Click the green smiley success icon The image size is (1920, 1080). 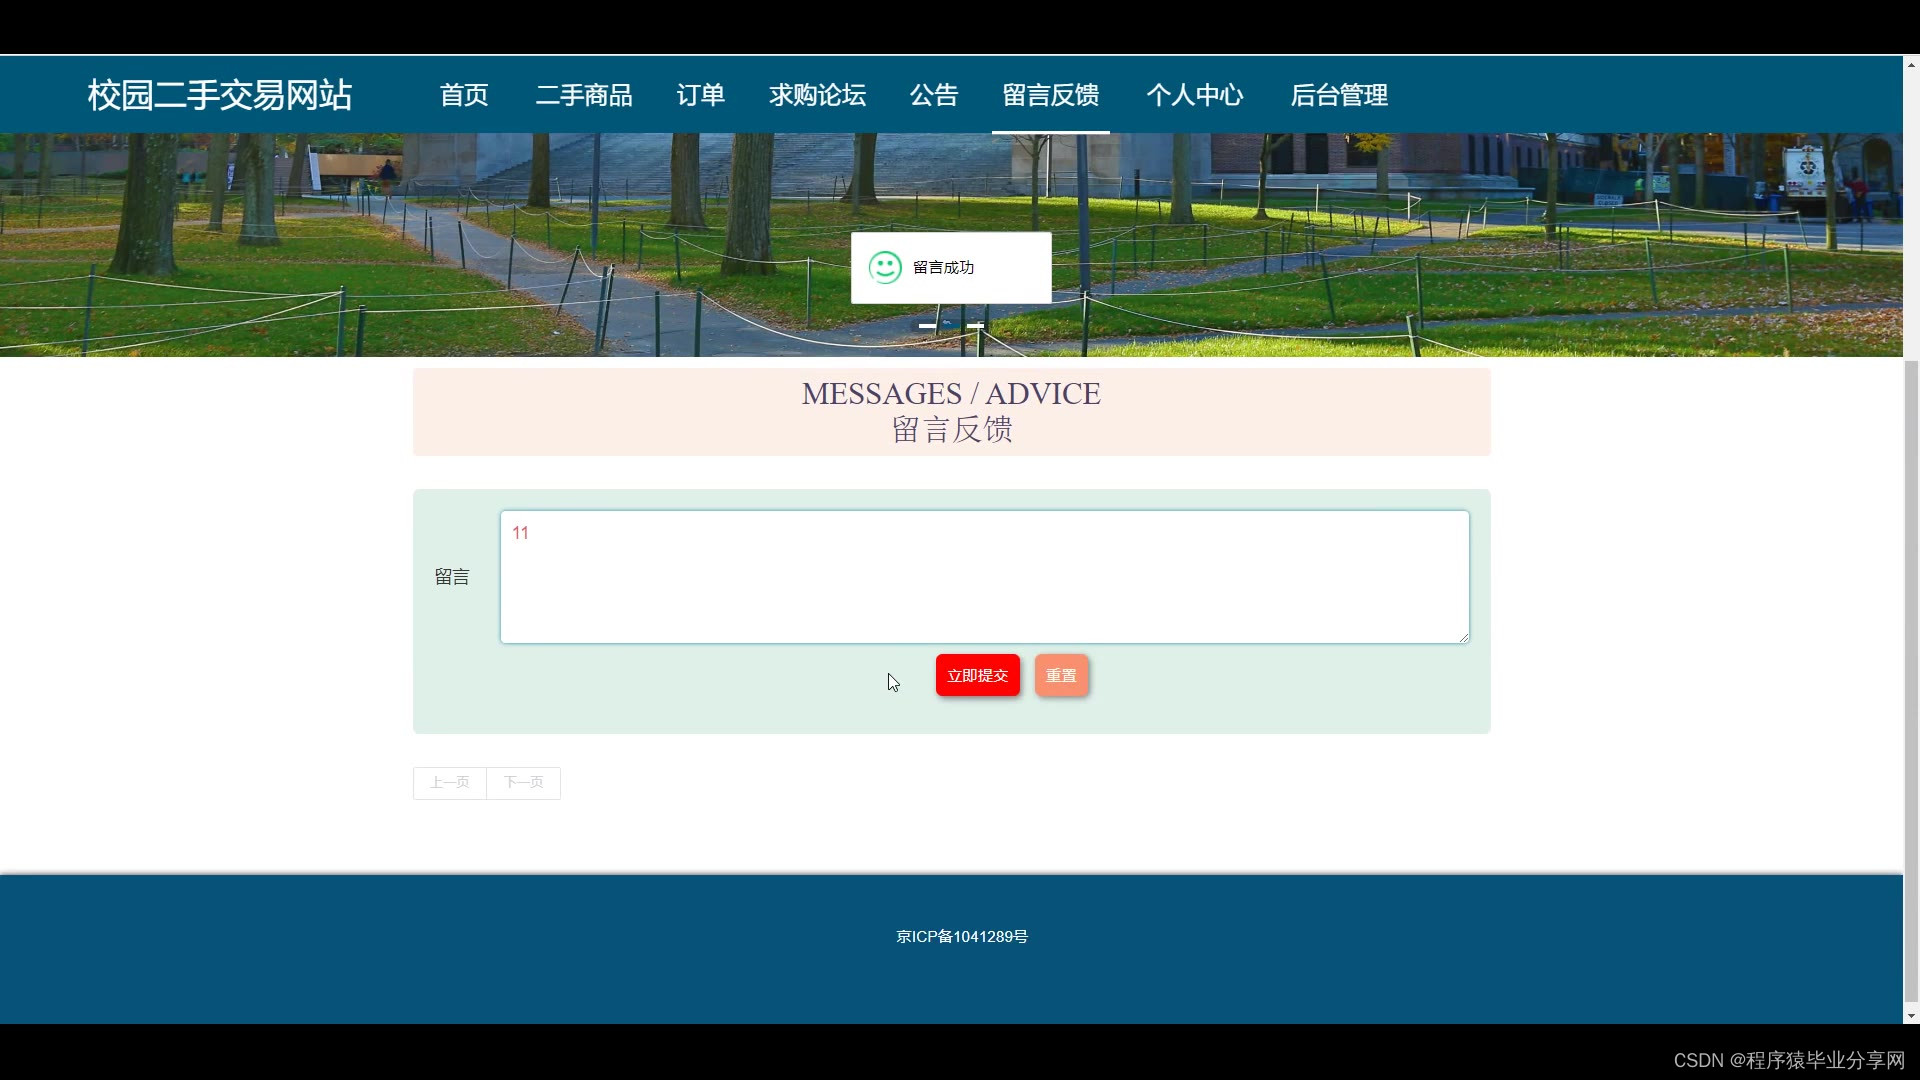[884, 267]
